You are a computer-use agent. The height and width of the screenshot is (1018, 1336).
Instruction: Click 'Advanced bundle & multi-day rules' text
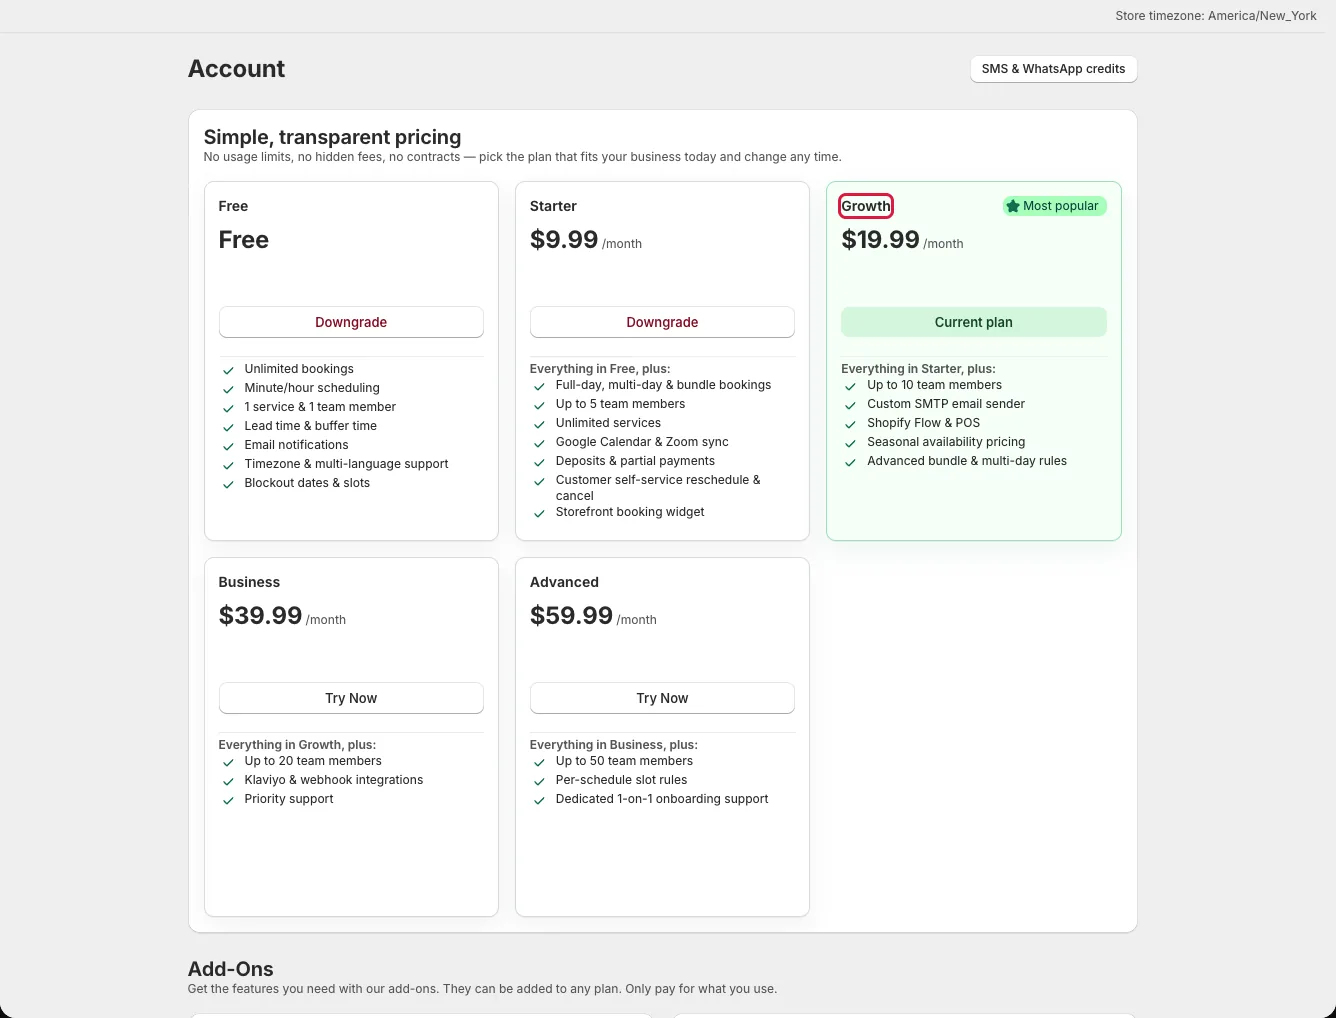[967, 461]
